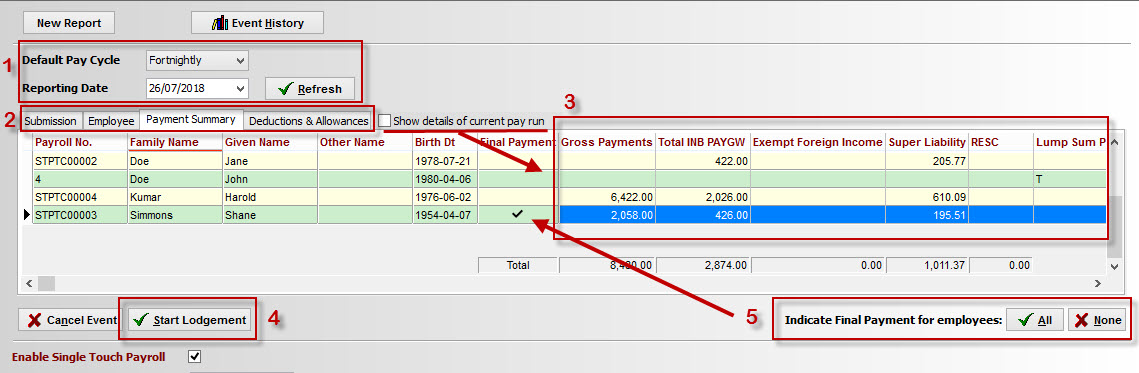Open Event History
Screen dimensions: 1139x373
click(x=257, y=23)
